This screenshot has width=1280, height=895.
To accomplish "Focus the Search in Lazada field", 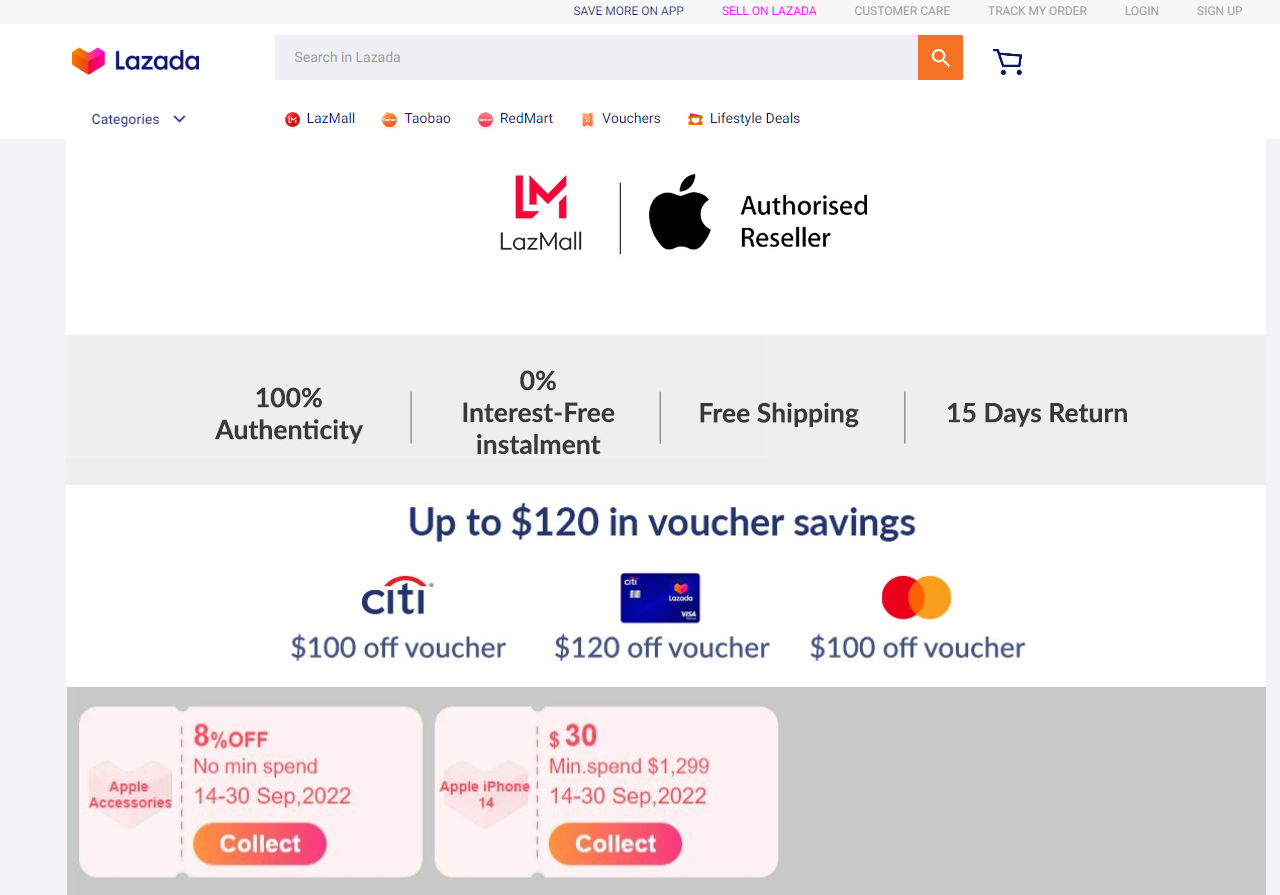I will pos(596,58).
